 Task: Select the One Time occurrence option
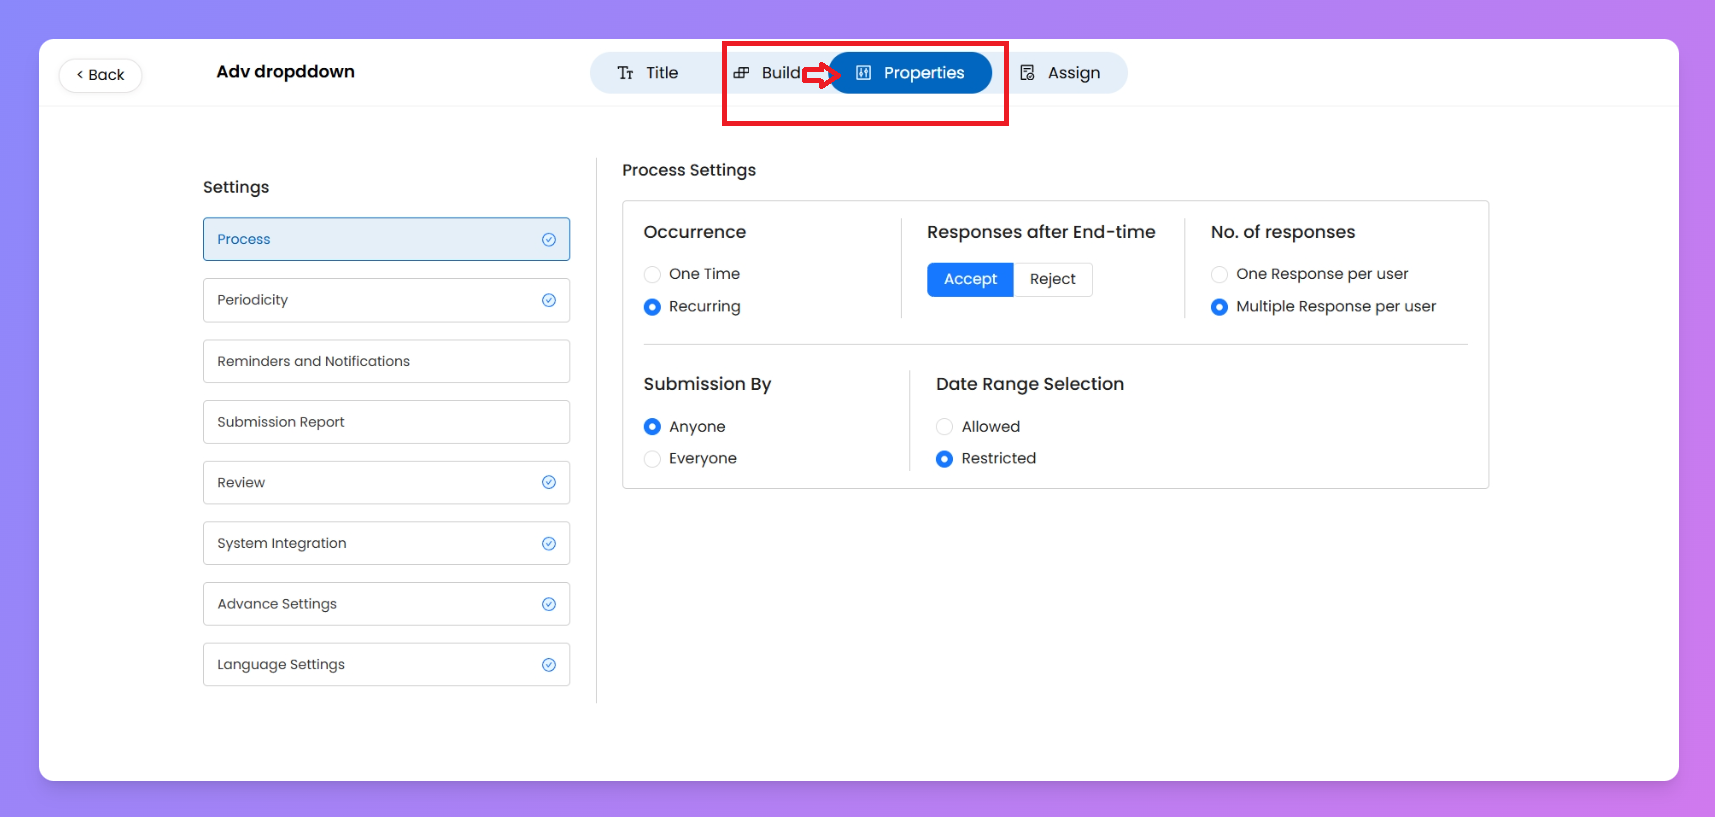[x=653, y=274]
